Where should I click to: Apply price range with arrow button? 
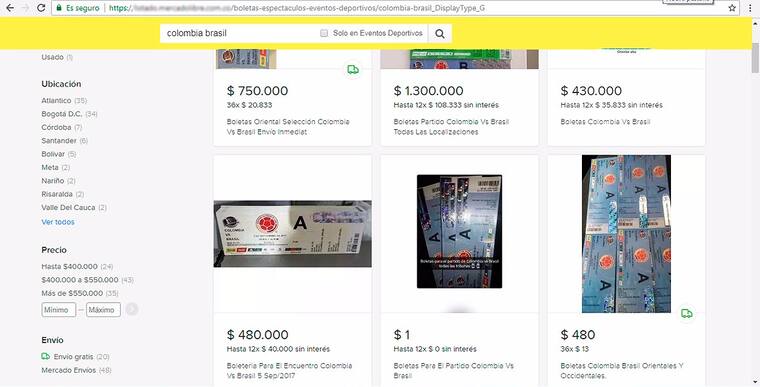click(131, 309)
